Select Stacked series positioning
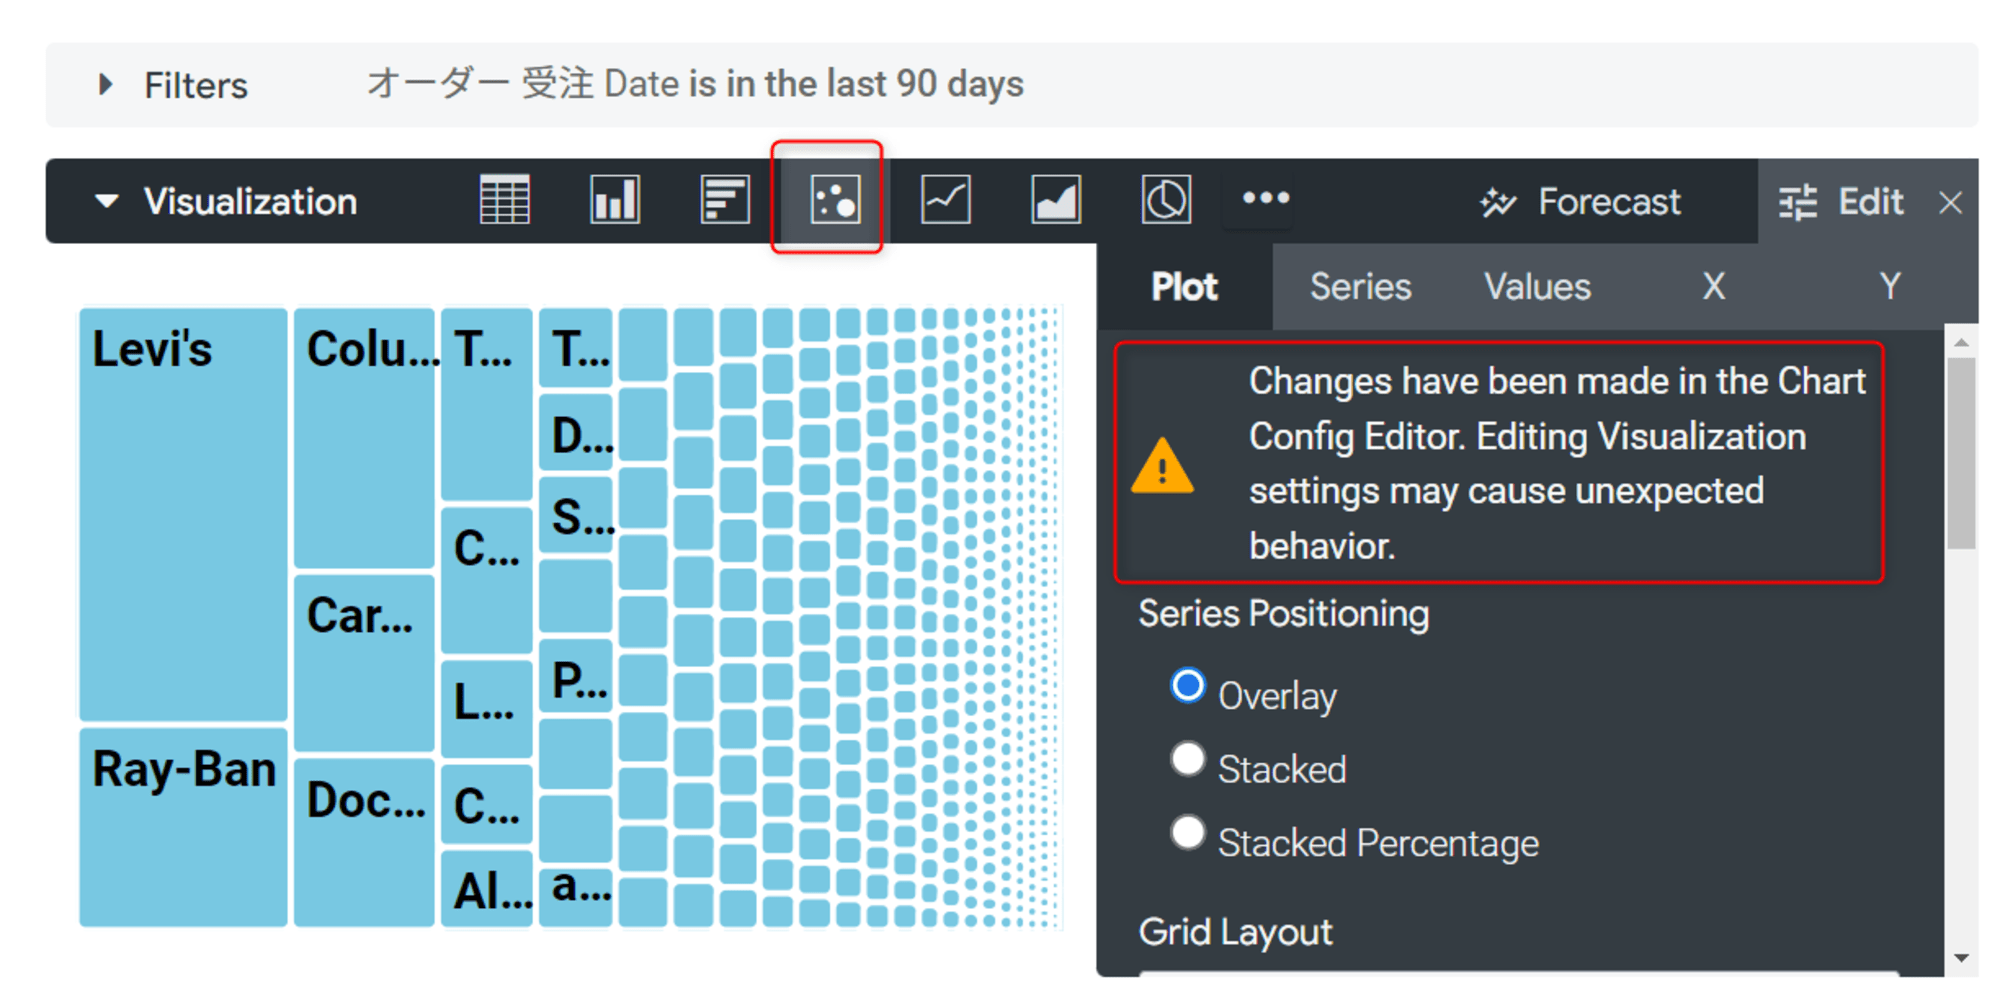This screenshot has height=995, width=2000. (1188, 759)
